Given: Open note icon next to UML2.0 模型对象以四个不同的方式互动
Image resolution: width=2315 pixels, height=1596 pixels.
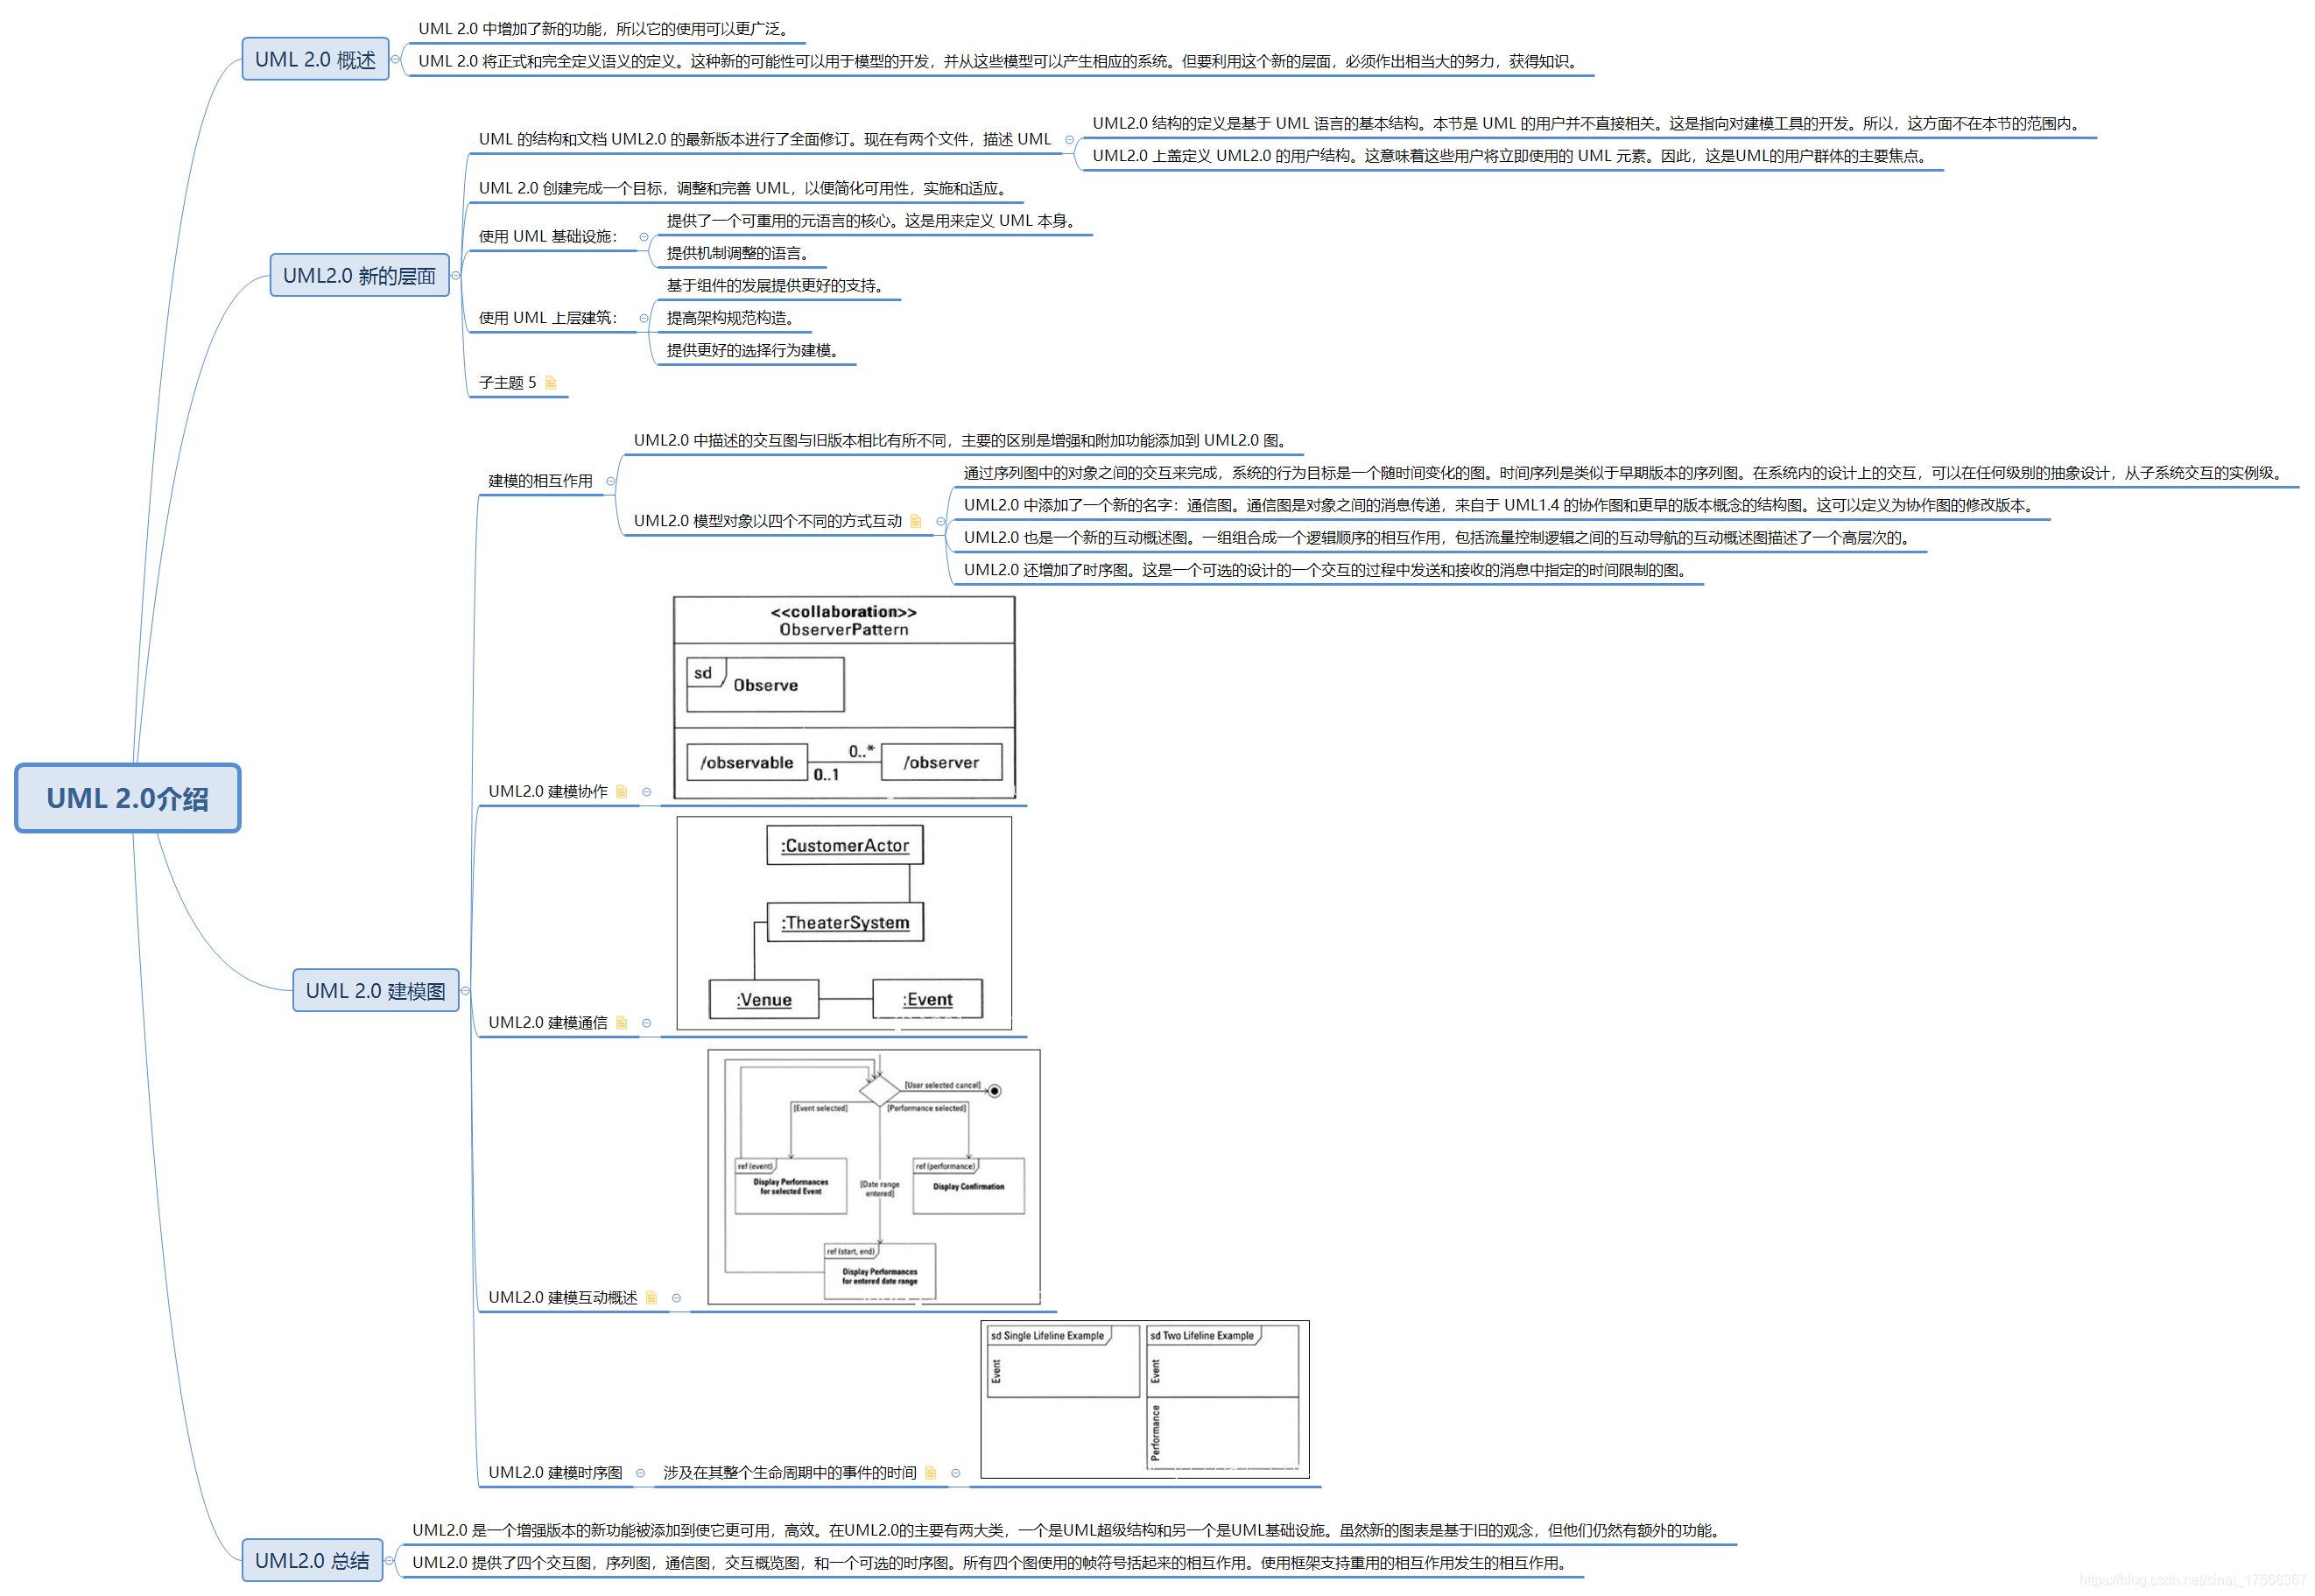Looking at the screenshot, I should coord(915,521).
